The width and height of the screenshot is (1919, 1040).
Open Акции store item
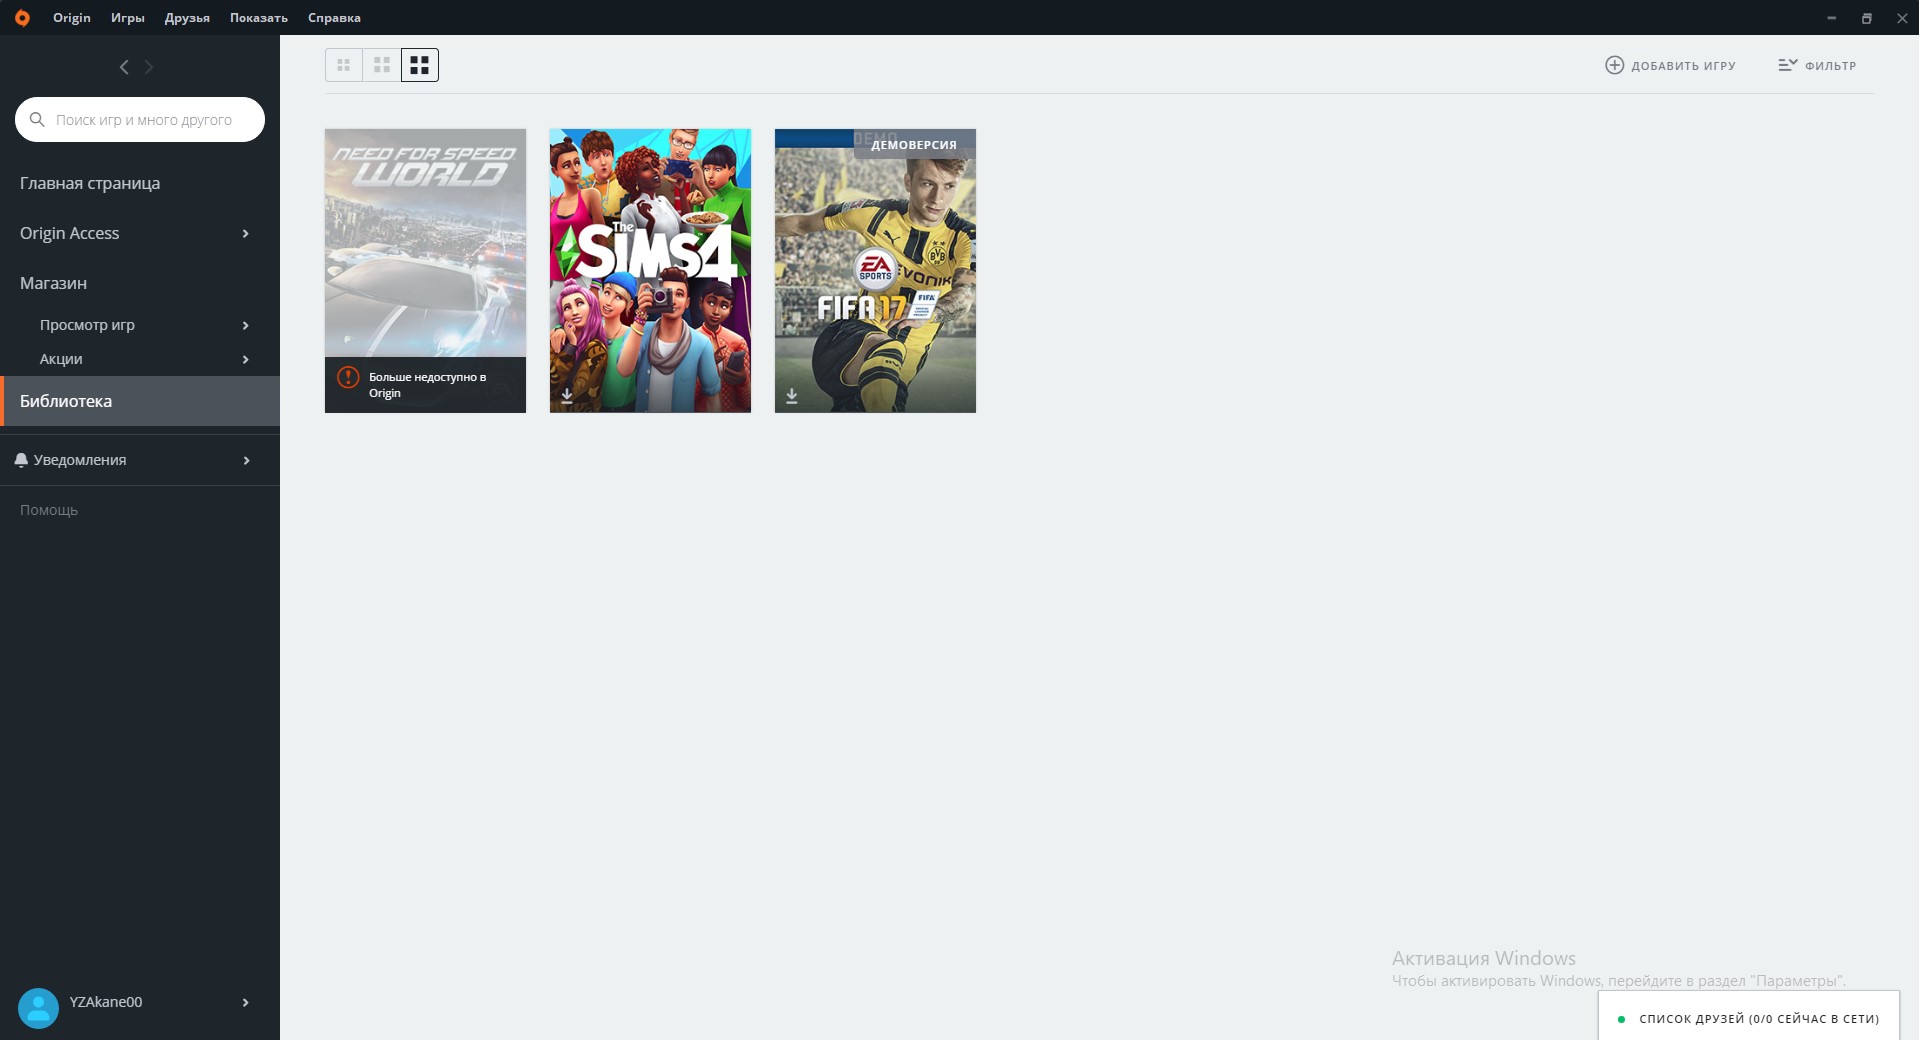pos(61,359)
